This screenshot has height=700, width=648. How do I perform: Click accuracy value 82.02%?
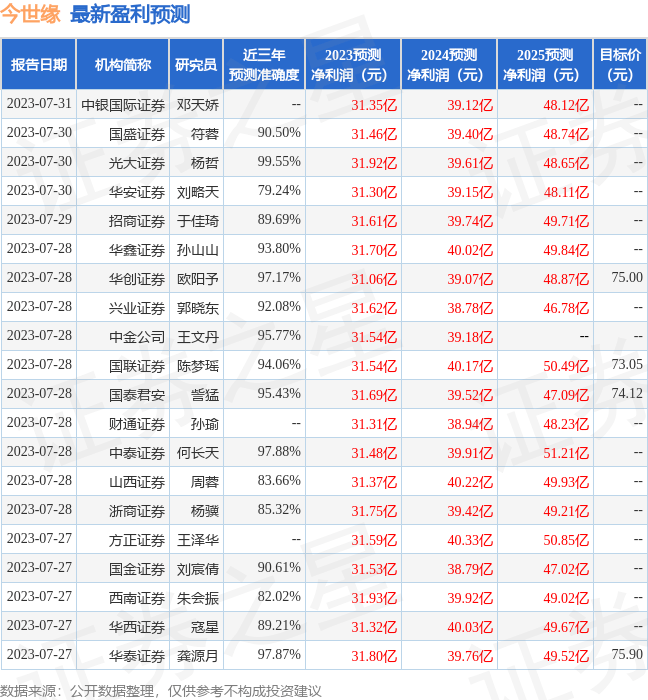(x=279, y=597)
